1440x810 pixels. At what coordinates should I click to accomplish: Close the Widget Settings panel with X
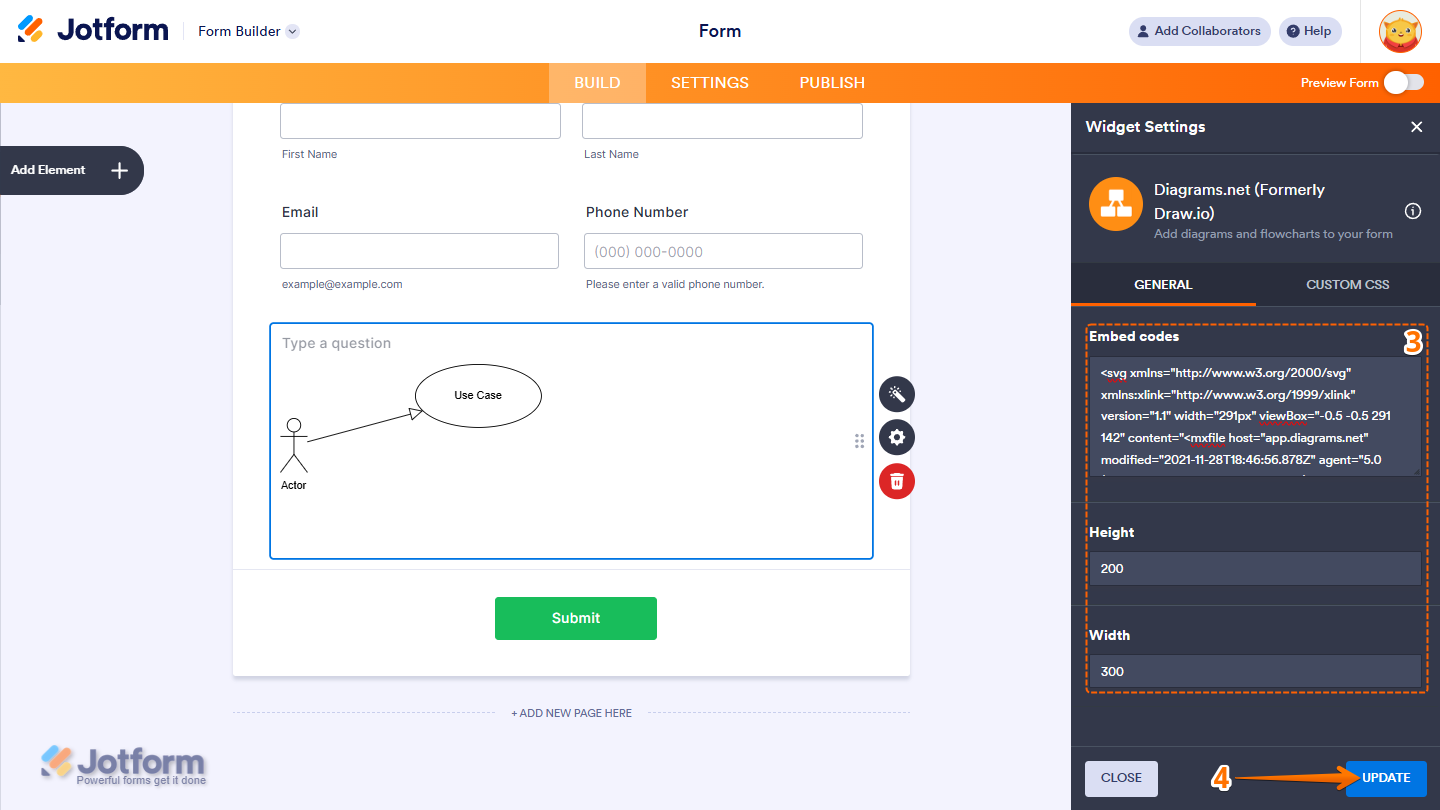tap(1416, 127)
